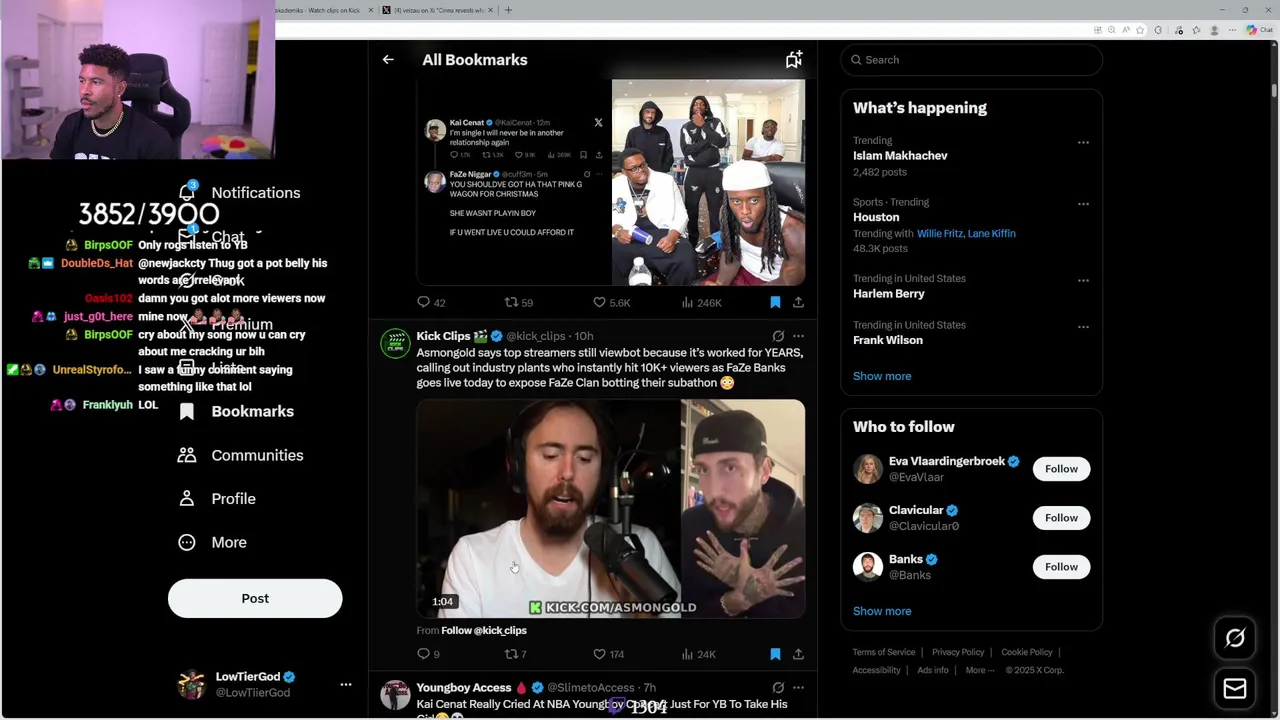Image resolution: width=1280 pixels, height=720 pixels.
Task: Open Ads info footer link
Action: [x=933, y=670]
